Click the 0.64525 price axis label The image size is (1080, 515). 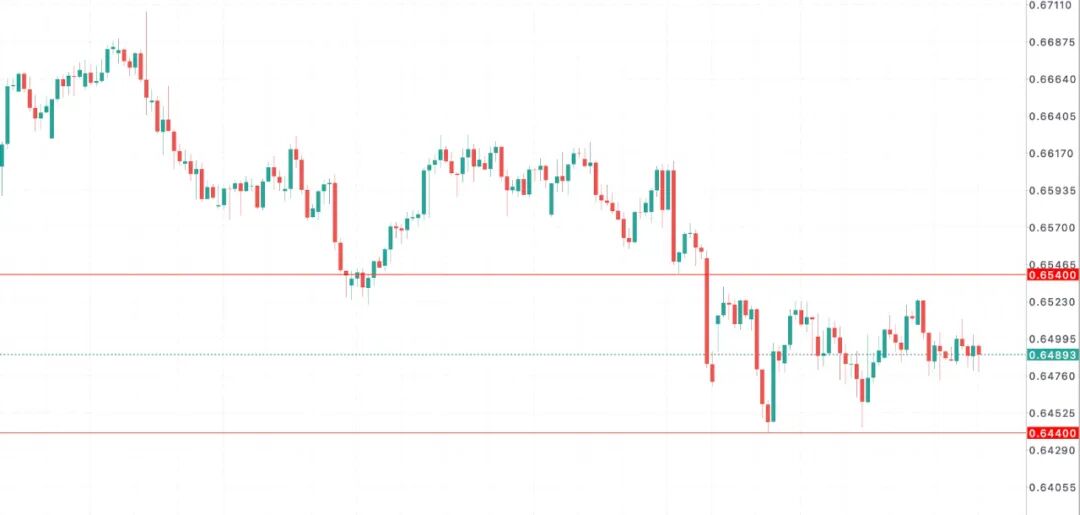1052,412
